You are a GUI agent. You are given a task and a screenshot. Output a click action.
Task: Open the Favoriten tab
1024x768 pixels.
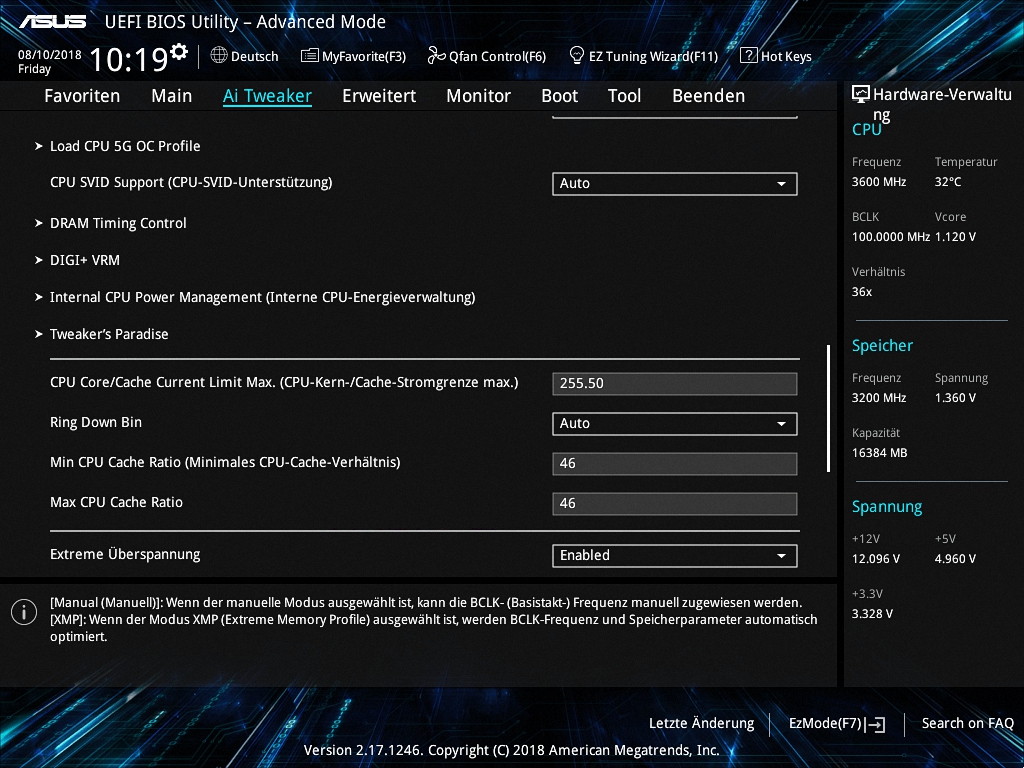click(x=82, y=96)
